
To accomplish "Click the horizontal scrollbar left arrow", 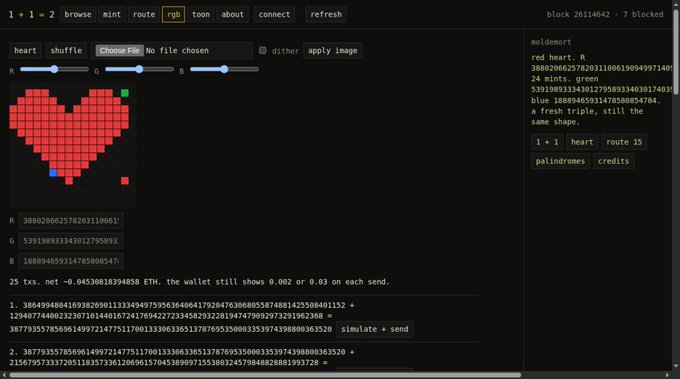I will (4, 375).
